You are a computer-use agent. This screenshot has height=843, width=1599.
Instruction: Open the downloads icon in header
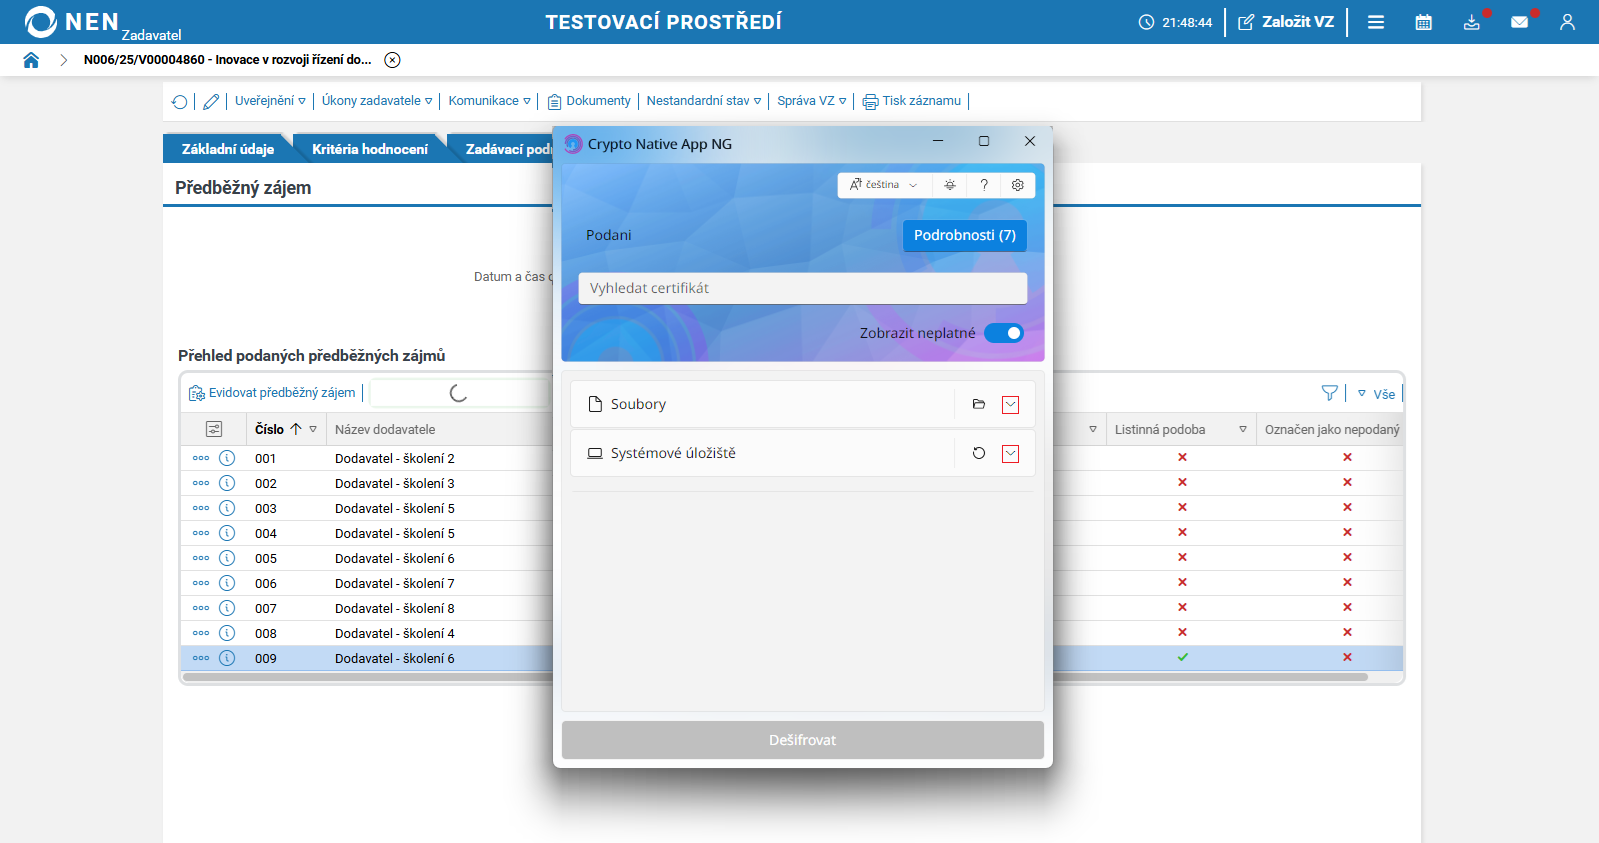click(1472, 22)
